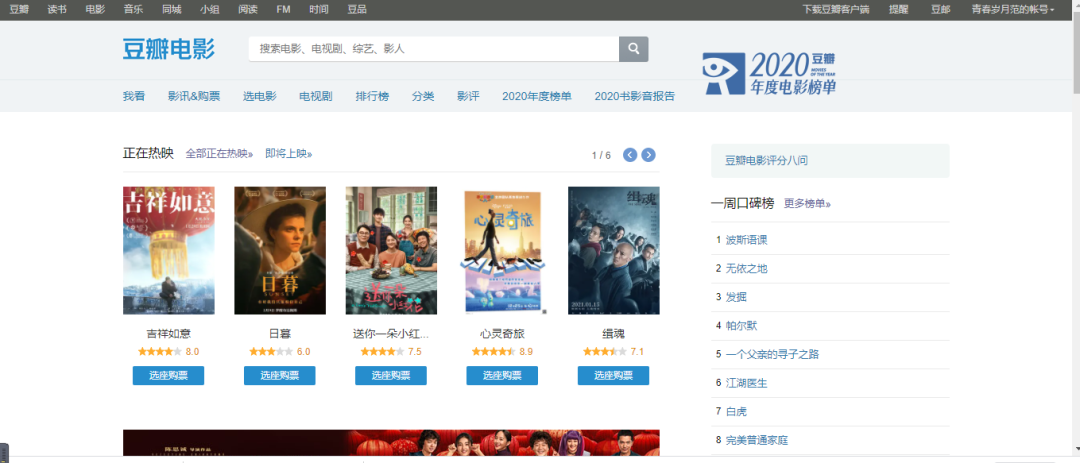Open the 缉魂 movie poster
This screenshot has height=463, width=1080.
click(x=613, y=250)
